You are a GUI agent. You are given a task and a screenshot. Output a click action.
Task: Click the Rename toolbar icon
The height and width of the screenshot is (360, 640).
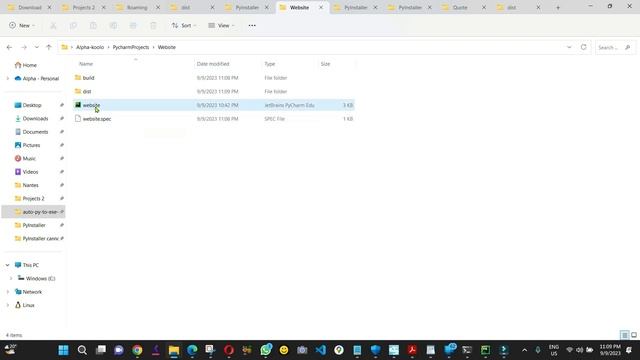113,25
